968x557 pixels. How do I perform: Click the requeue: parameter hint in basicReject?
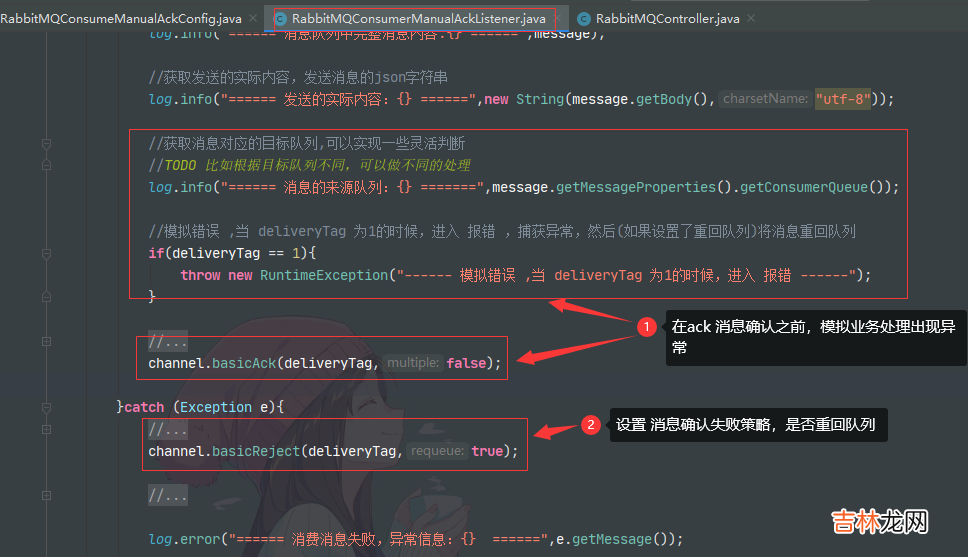(x=437, y=451)
